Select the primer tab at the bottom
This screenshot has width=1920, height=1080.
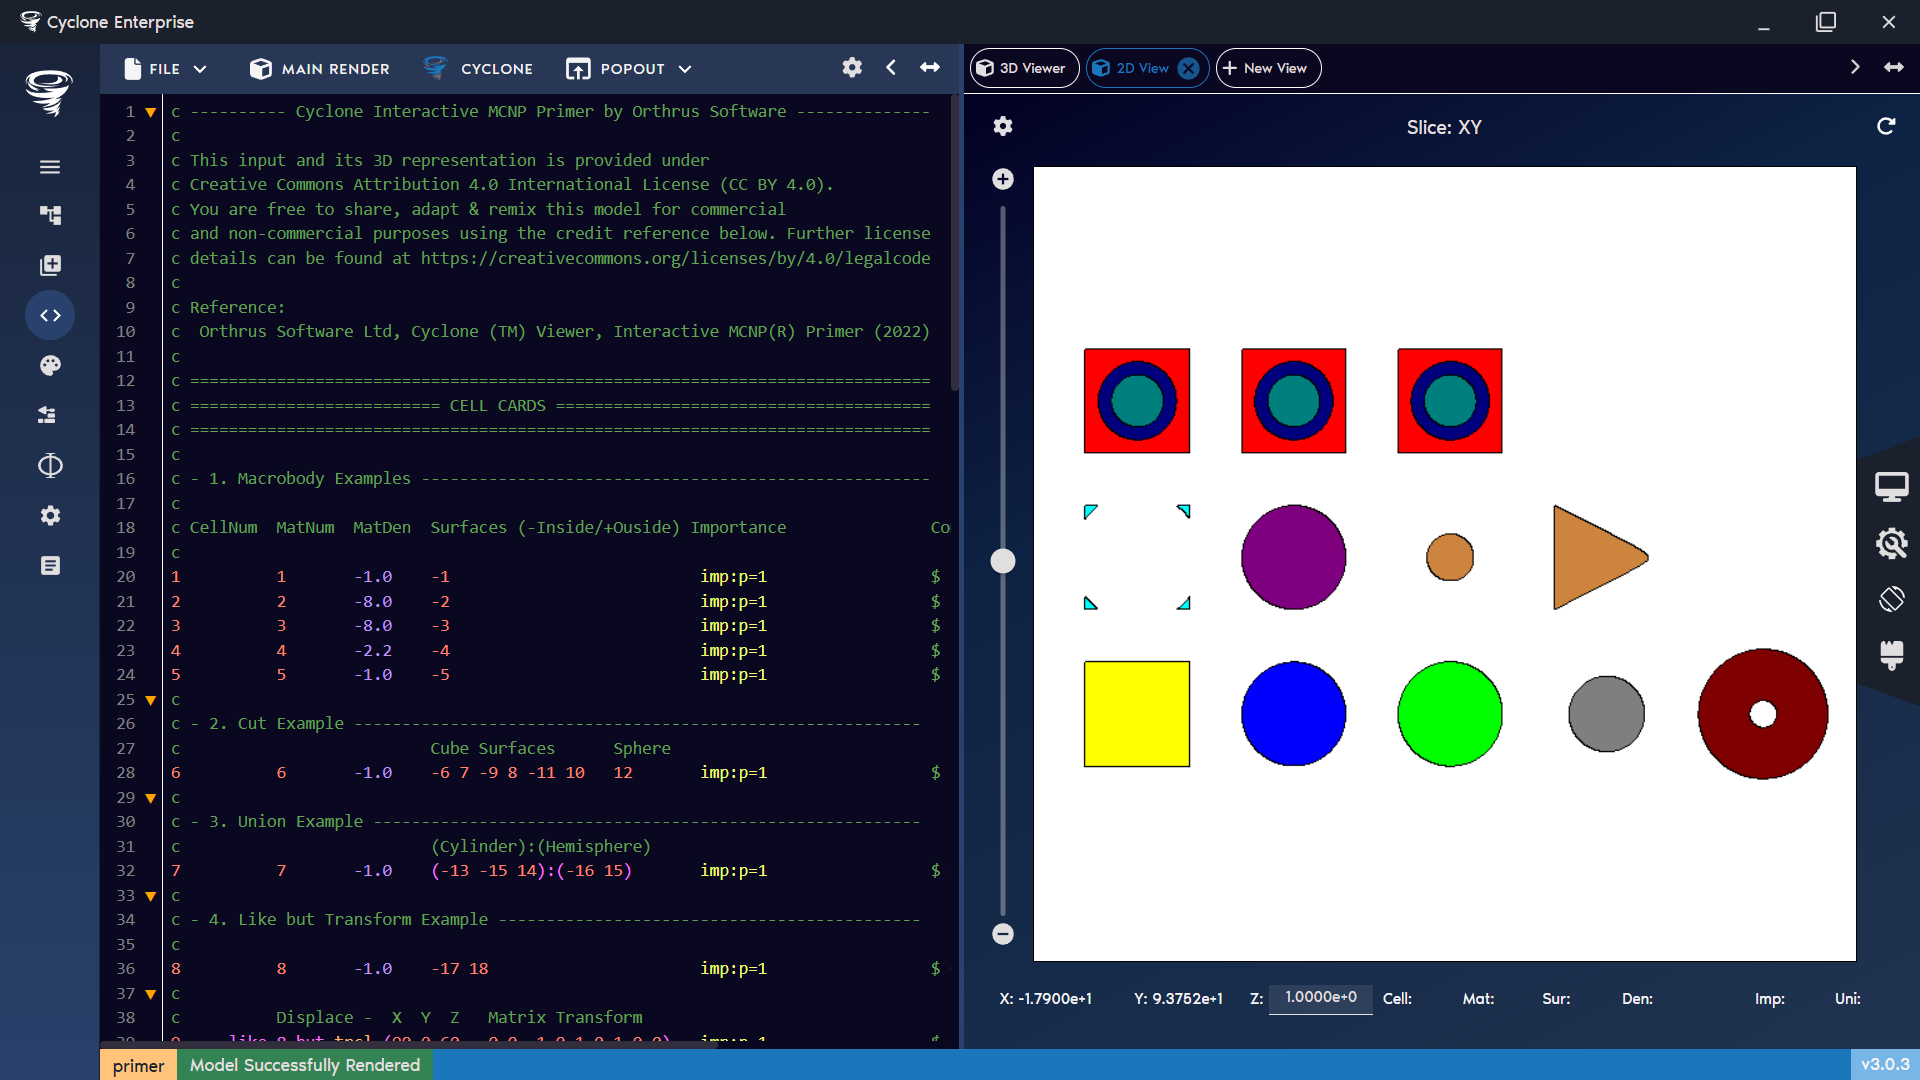(138, 1065)
